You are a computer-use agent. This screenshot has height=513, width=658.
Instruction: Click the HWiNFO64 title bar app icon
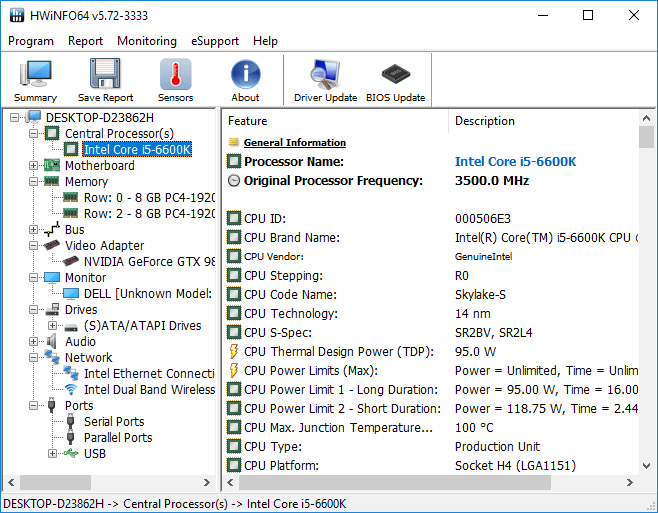tap(17, 15)
